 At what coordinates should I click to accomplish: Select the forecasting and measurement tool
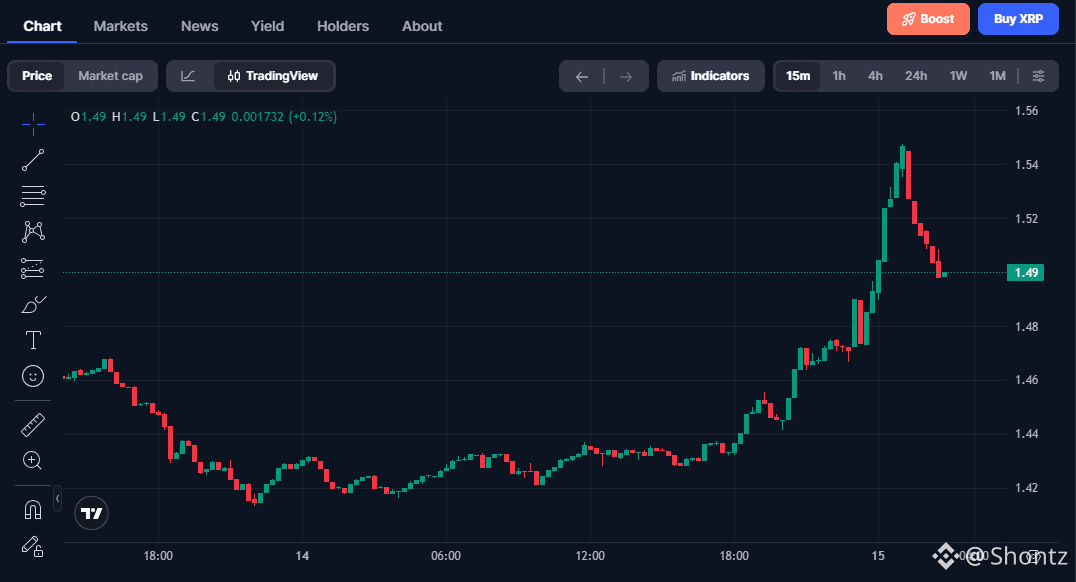pyautogui.click(x=33, y=268)
